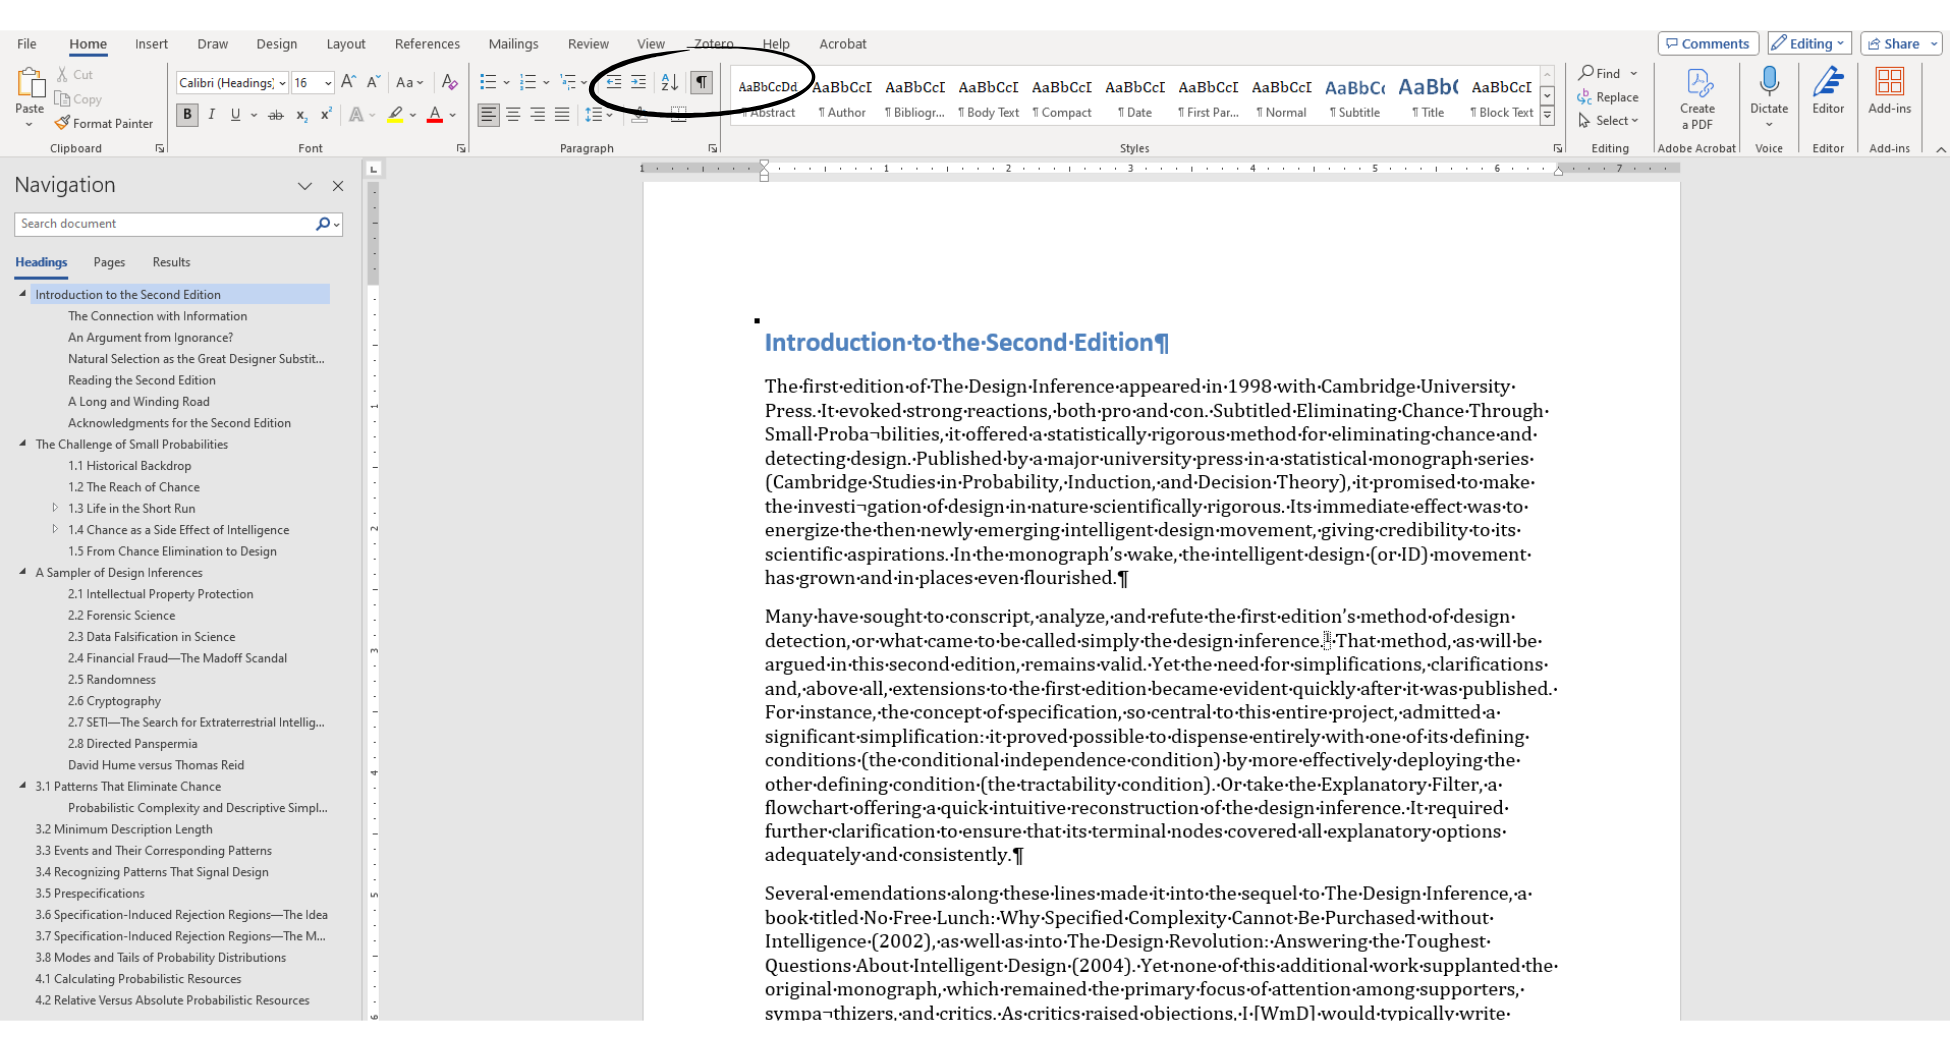Toggle Italic formatting
Viewport: 1950px width, 1050px height.
pyautogui.click(x=212, y=115)
